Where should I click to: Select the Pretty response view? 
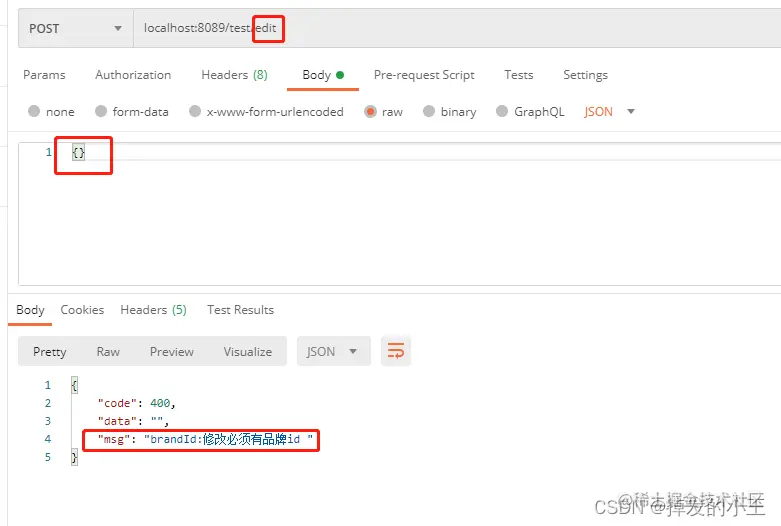(x=50, y=352)
